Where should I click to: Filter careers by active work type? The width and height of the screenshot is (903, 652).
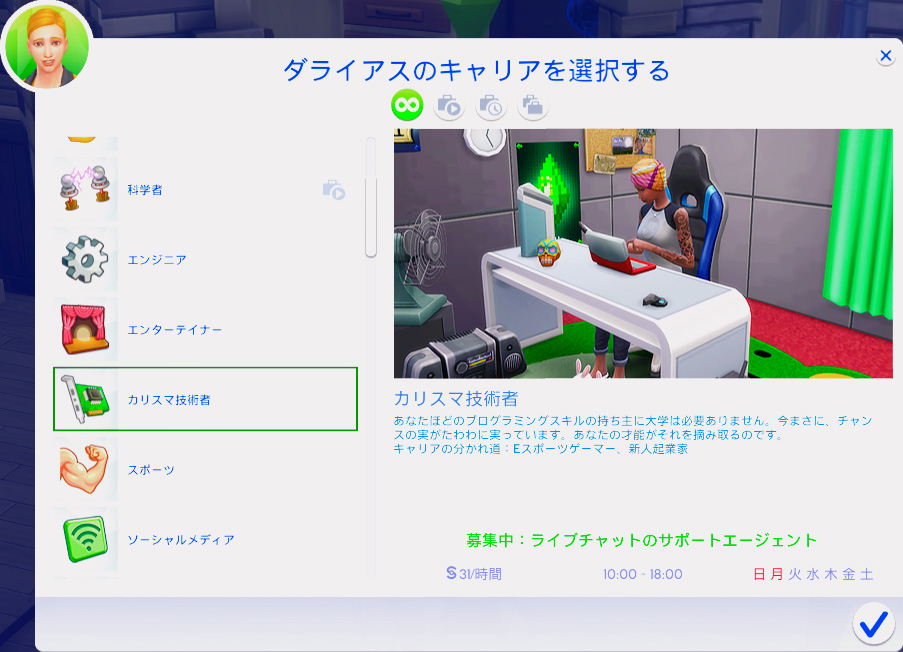point(449,106)
